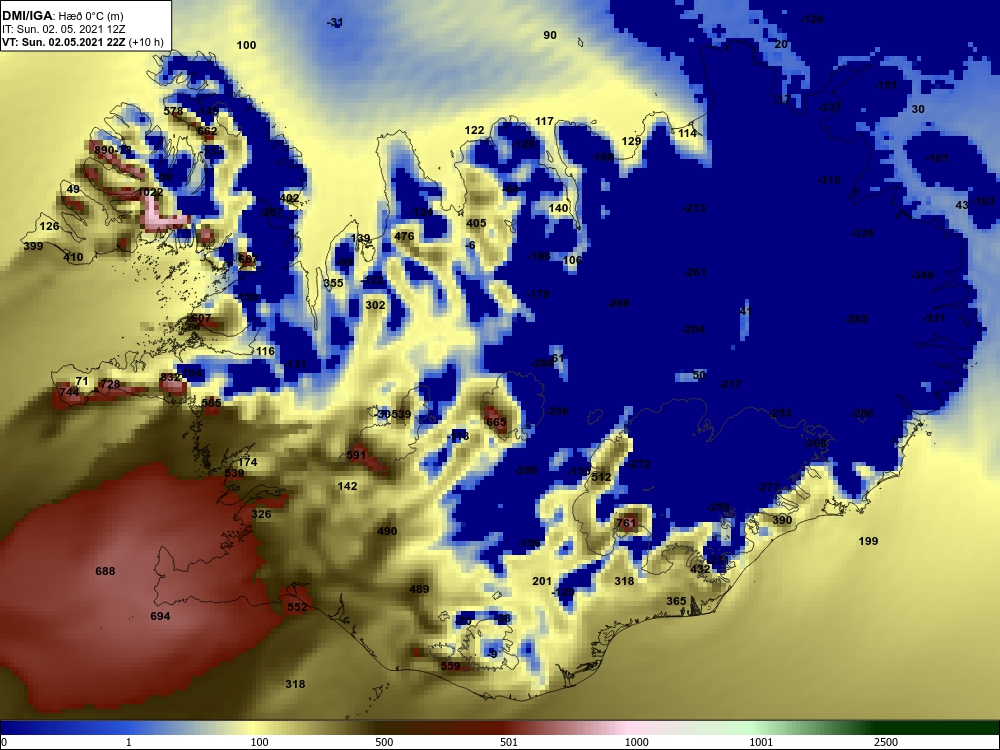The height and width of the screenshot is (750, 1000).
Task: Click the '2500' tick on the color scale
Action: pyautogui.click(x=886, y=742)
